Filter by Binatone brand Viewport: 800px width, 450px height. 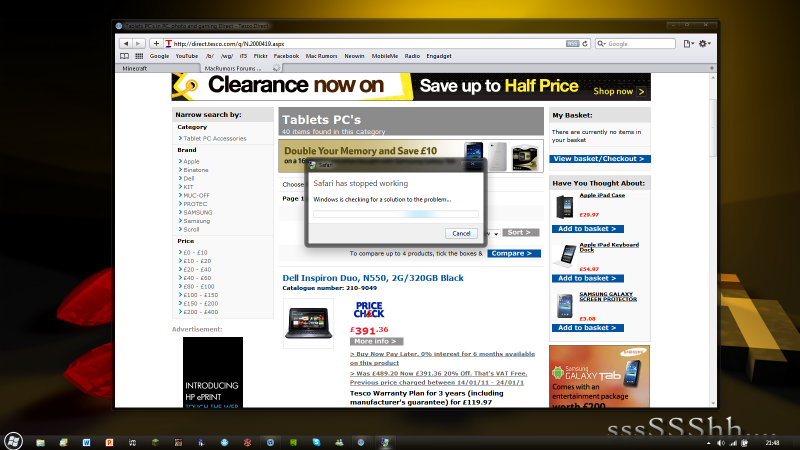pyautogui.click(x=196, y=170)
